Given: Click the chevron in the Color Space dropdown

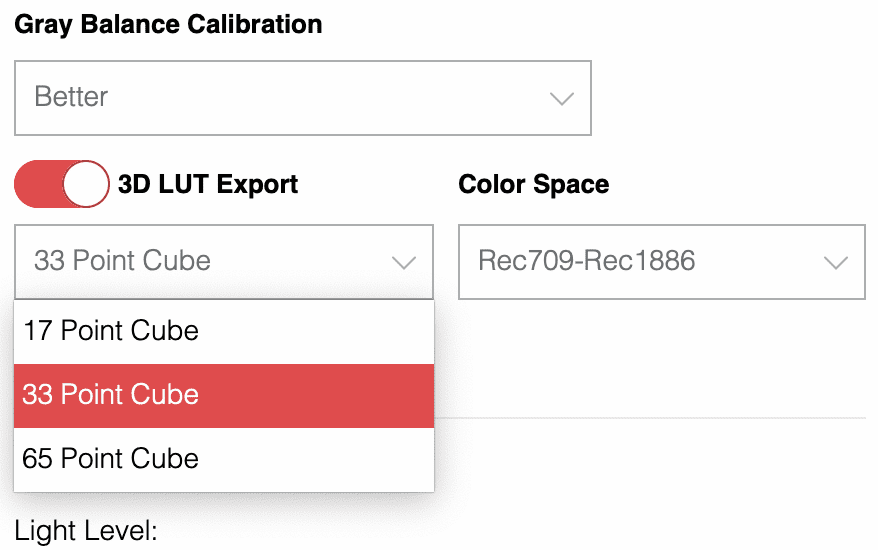Looking at the screenshot, I should (835, 262).
